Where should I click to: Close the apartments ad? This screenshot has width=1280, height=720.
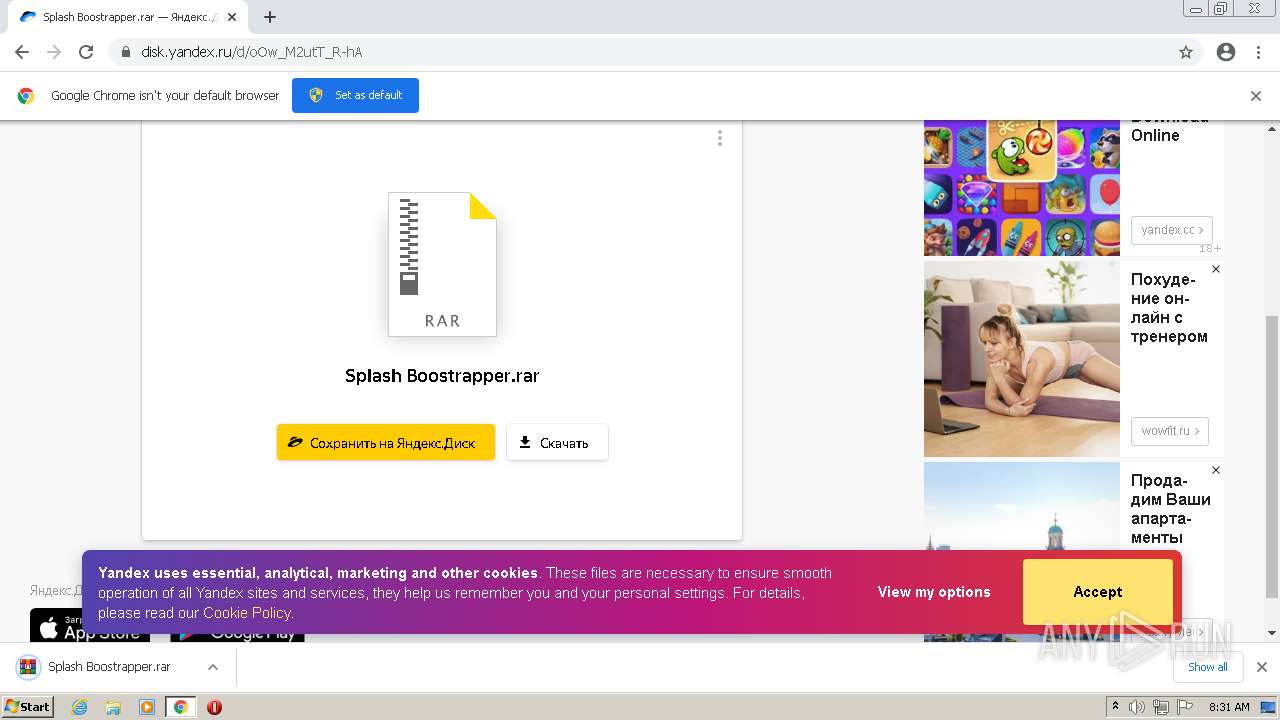1216,470
